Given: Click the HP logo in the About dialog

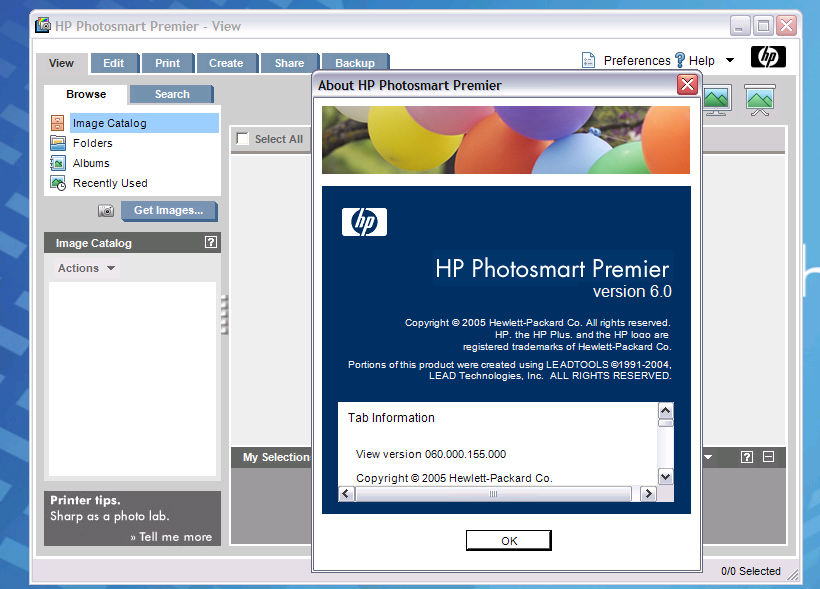Looking at the screenshot, I should coord(365,222).
